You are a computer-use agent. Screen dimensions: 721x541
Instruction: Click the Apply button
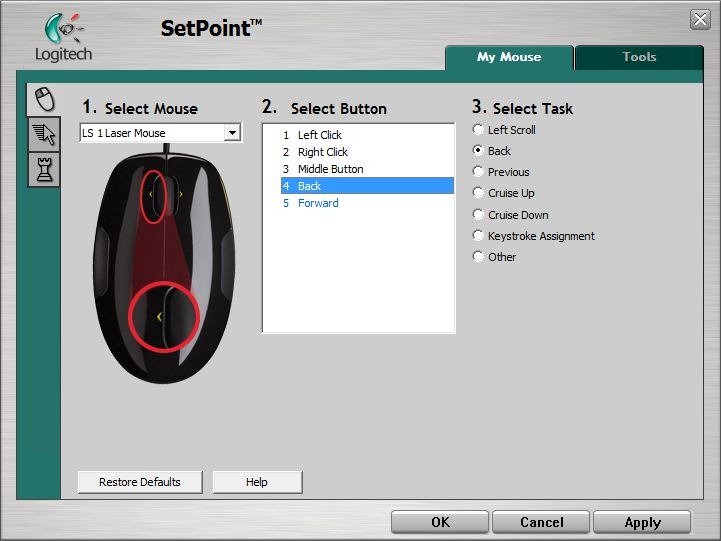(642, 522)
